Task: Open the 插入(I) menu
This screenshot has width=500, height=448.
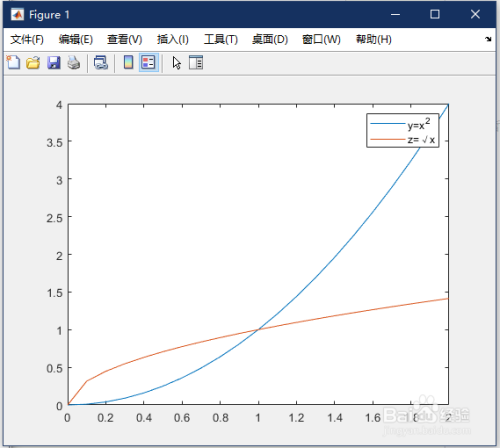Action: (x=173, y=39)
